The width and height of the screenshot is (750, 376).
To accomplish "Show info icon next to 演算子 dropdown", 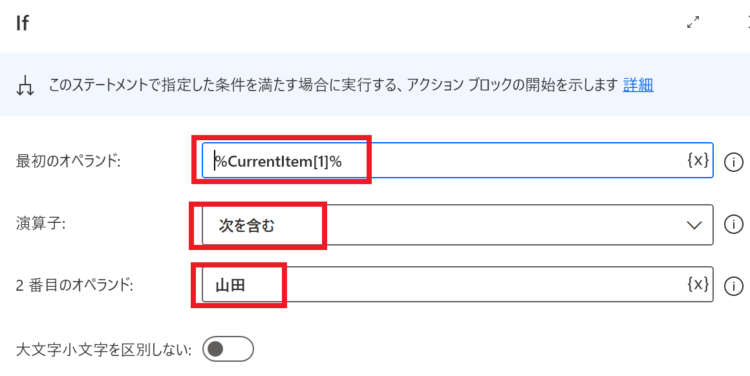I will click(733, 224).
